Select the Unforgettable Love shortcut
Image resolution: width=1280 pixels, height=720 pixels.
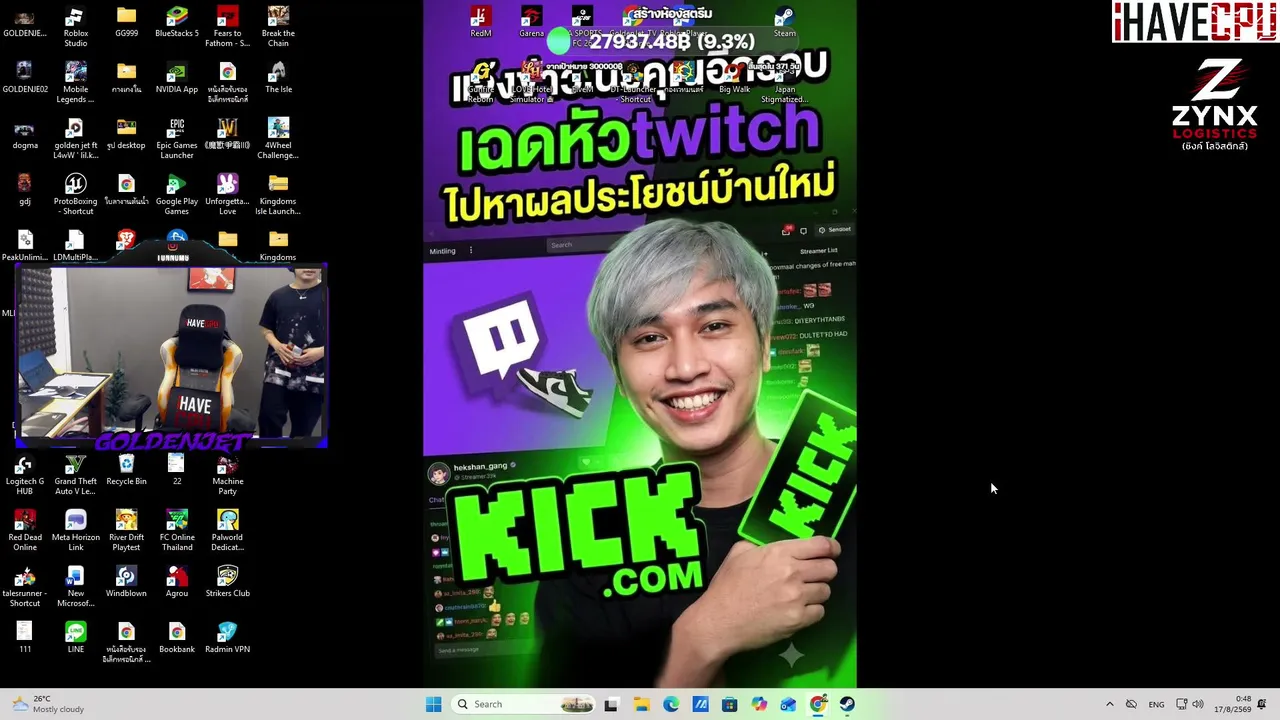[227, 195]
